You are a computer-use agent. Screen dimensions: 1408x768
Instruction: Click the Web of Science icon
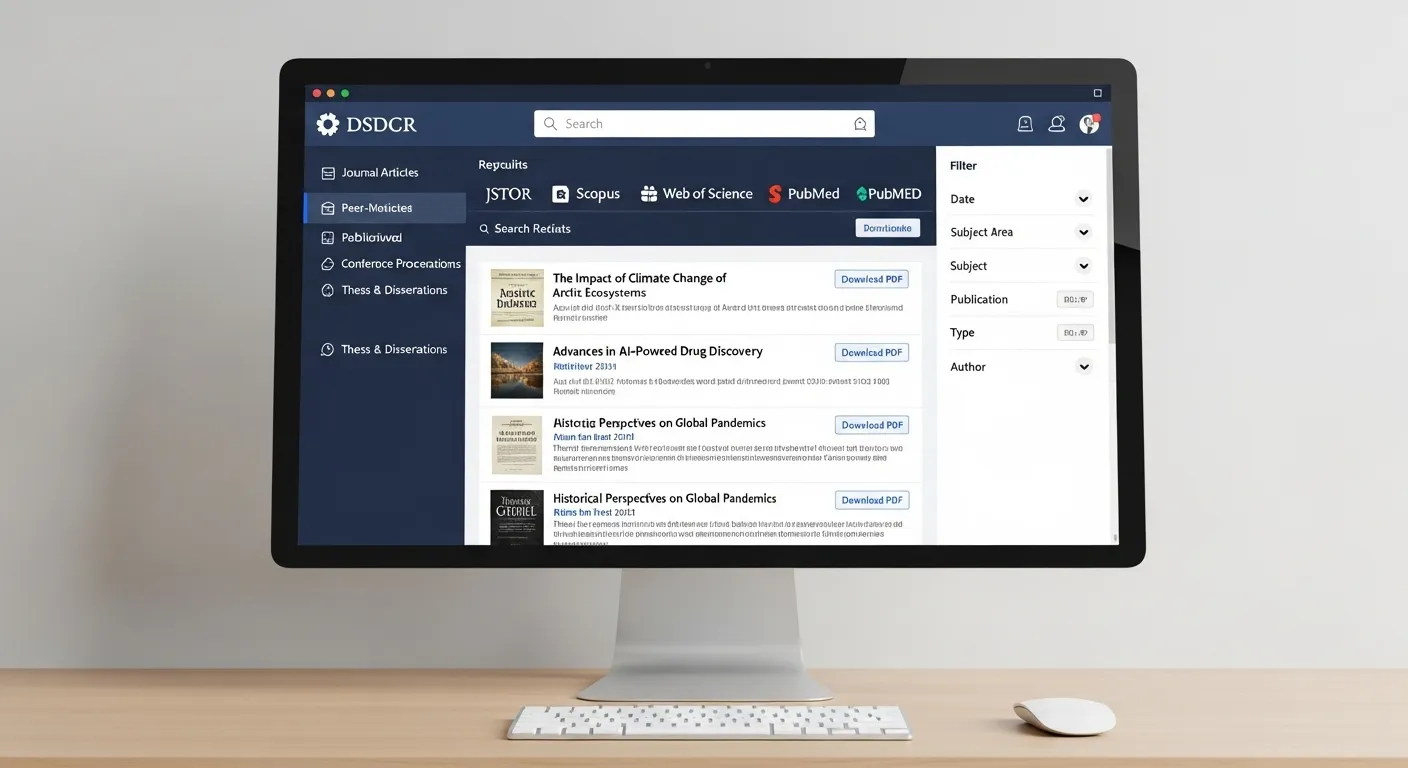pyautogui.click(x=648, y=193)
